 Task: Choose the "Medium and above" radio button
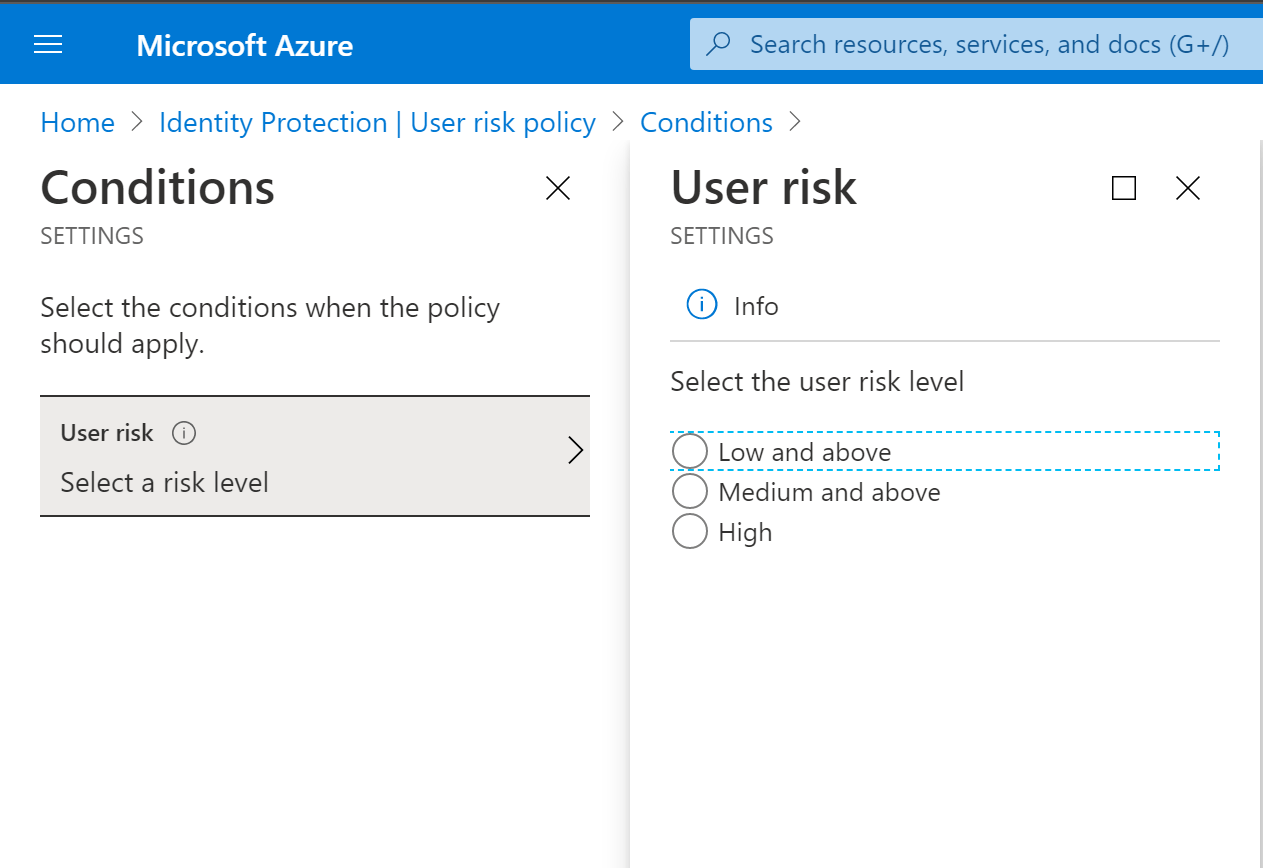tap(690, 491)
